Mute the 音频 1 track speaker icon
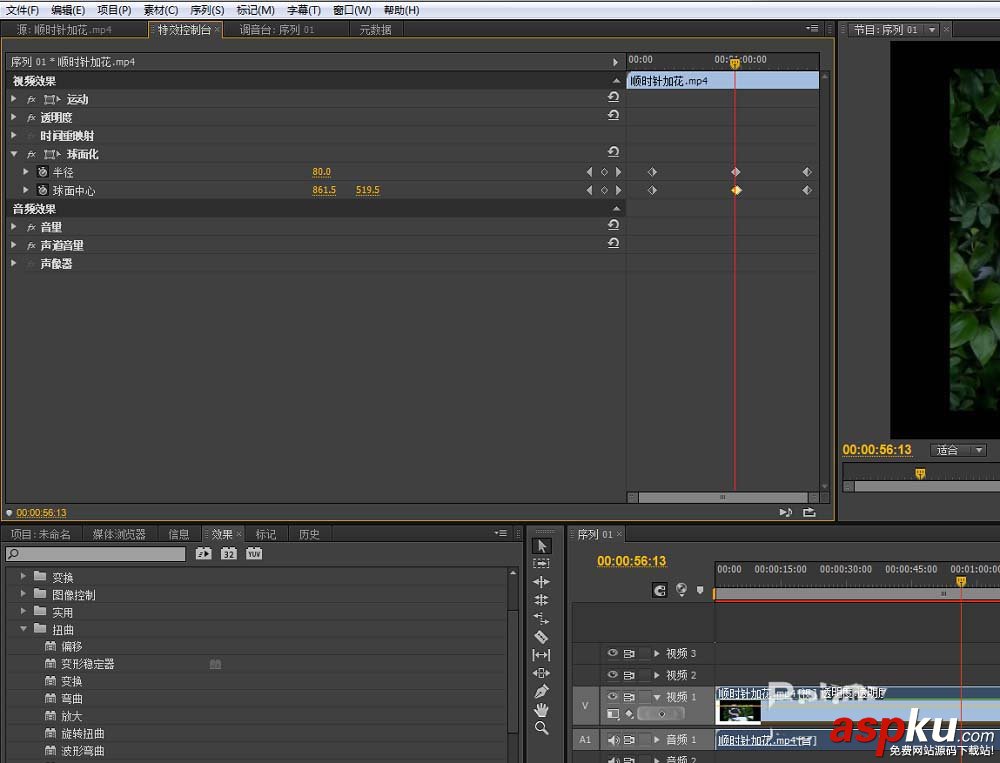This screenshot has width=1000, height=763. tap(613, 740)
